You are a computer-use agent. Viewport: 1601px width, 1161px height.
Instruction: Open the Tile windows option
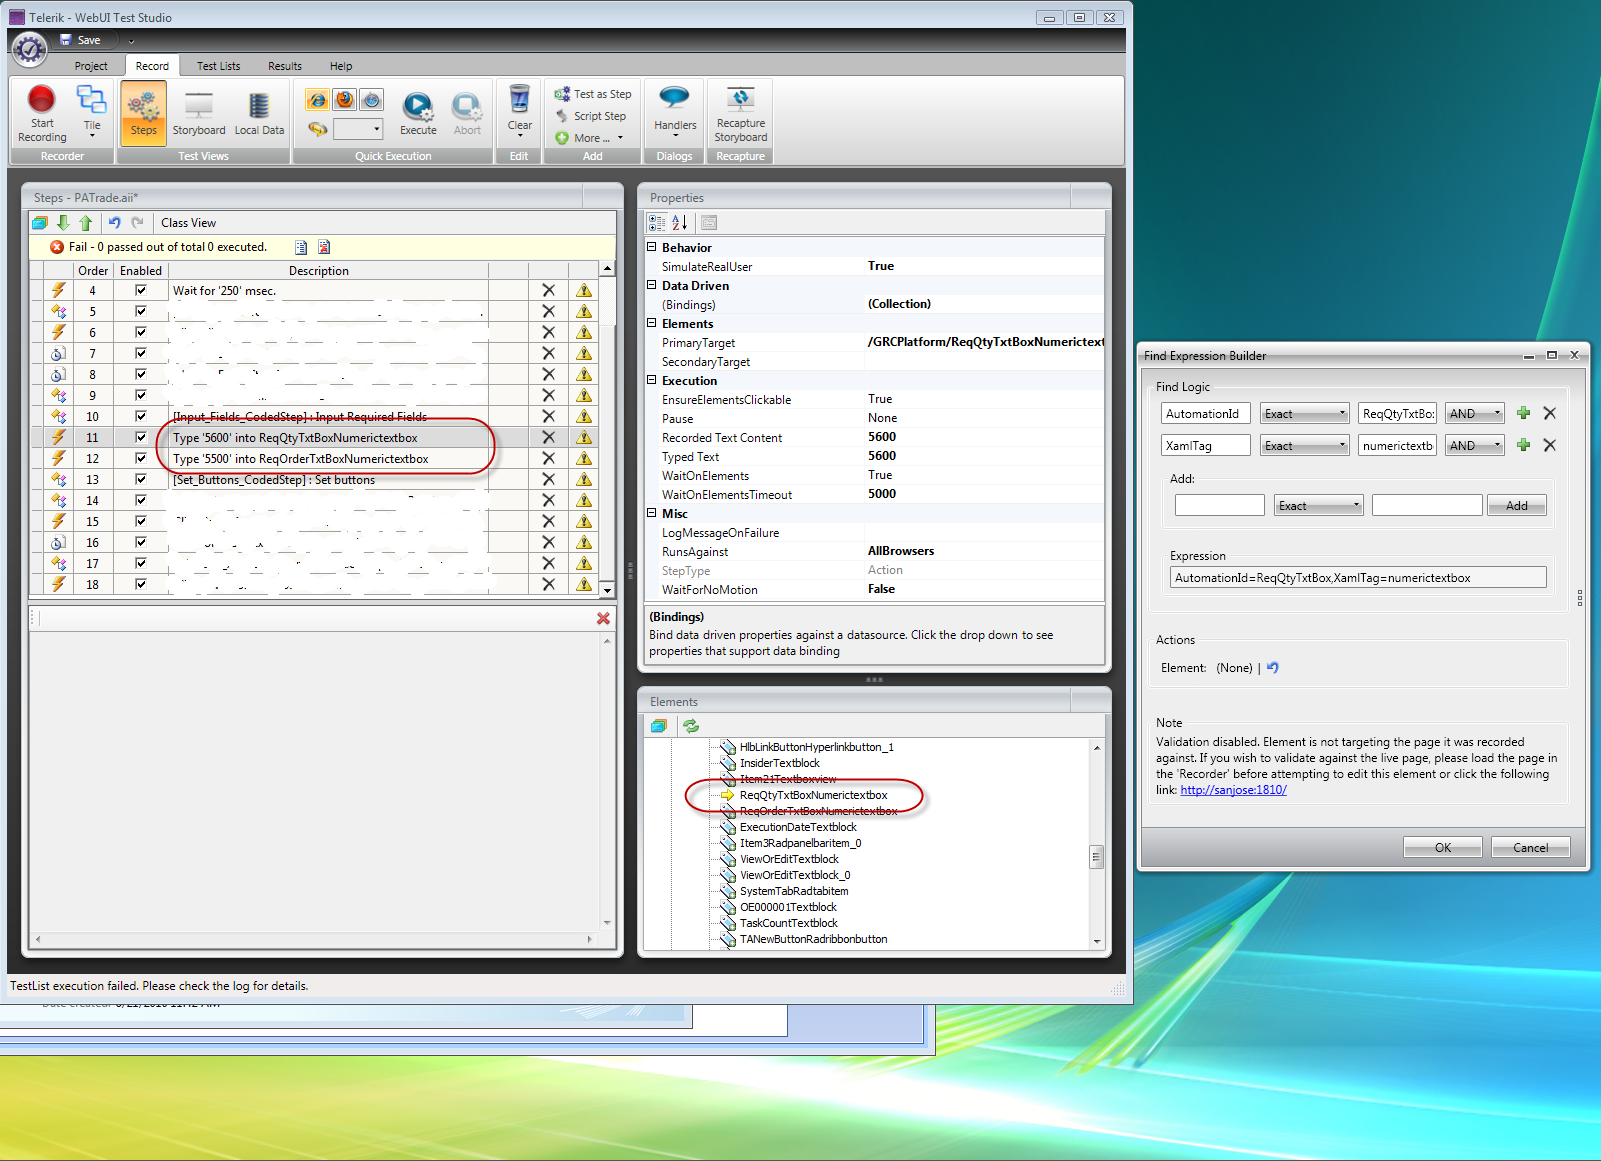pos(92,112)
